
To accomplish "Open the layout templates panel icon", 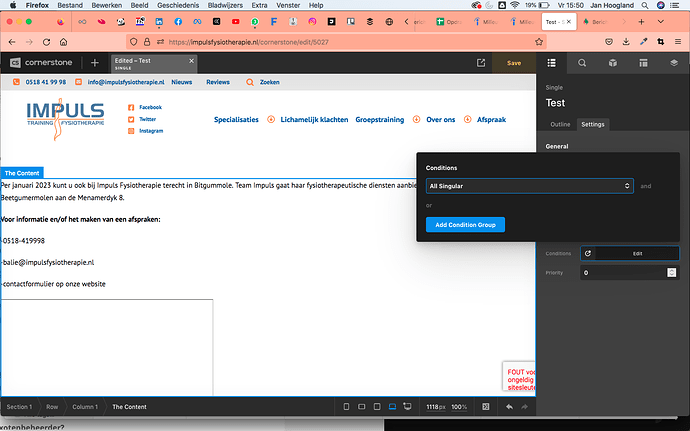I will 643,62.
